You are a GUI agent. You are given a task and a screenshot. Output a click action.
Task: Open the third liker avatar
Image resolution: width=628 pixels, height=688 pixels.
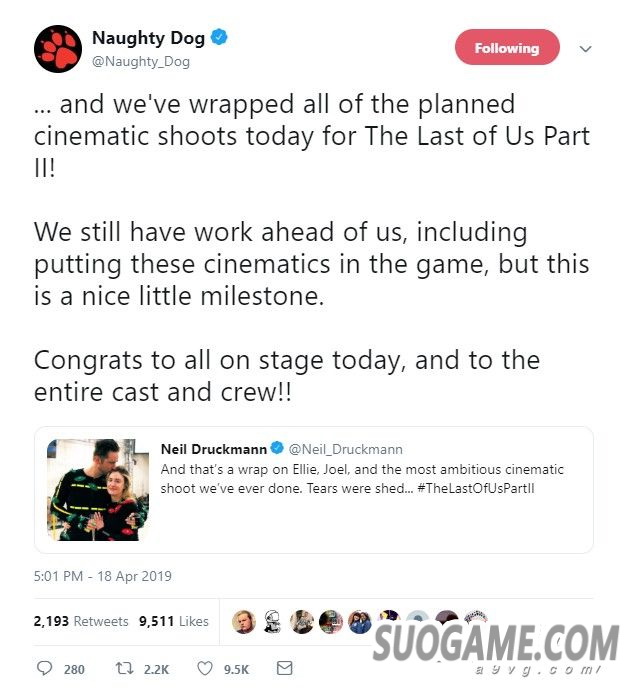(x=302, y=621)
